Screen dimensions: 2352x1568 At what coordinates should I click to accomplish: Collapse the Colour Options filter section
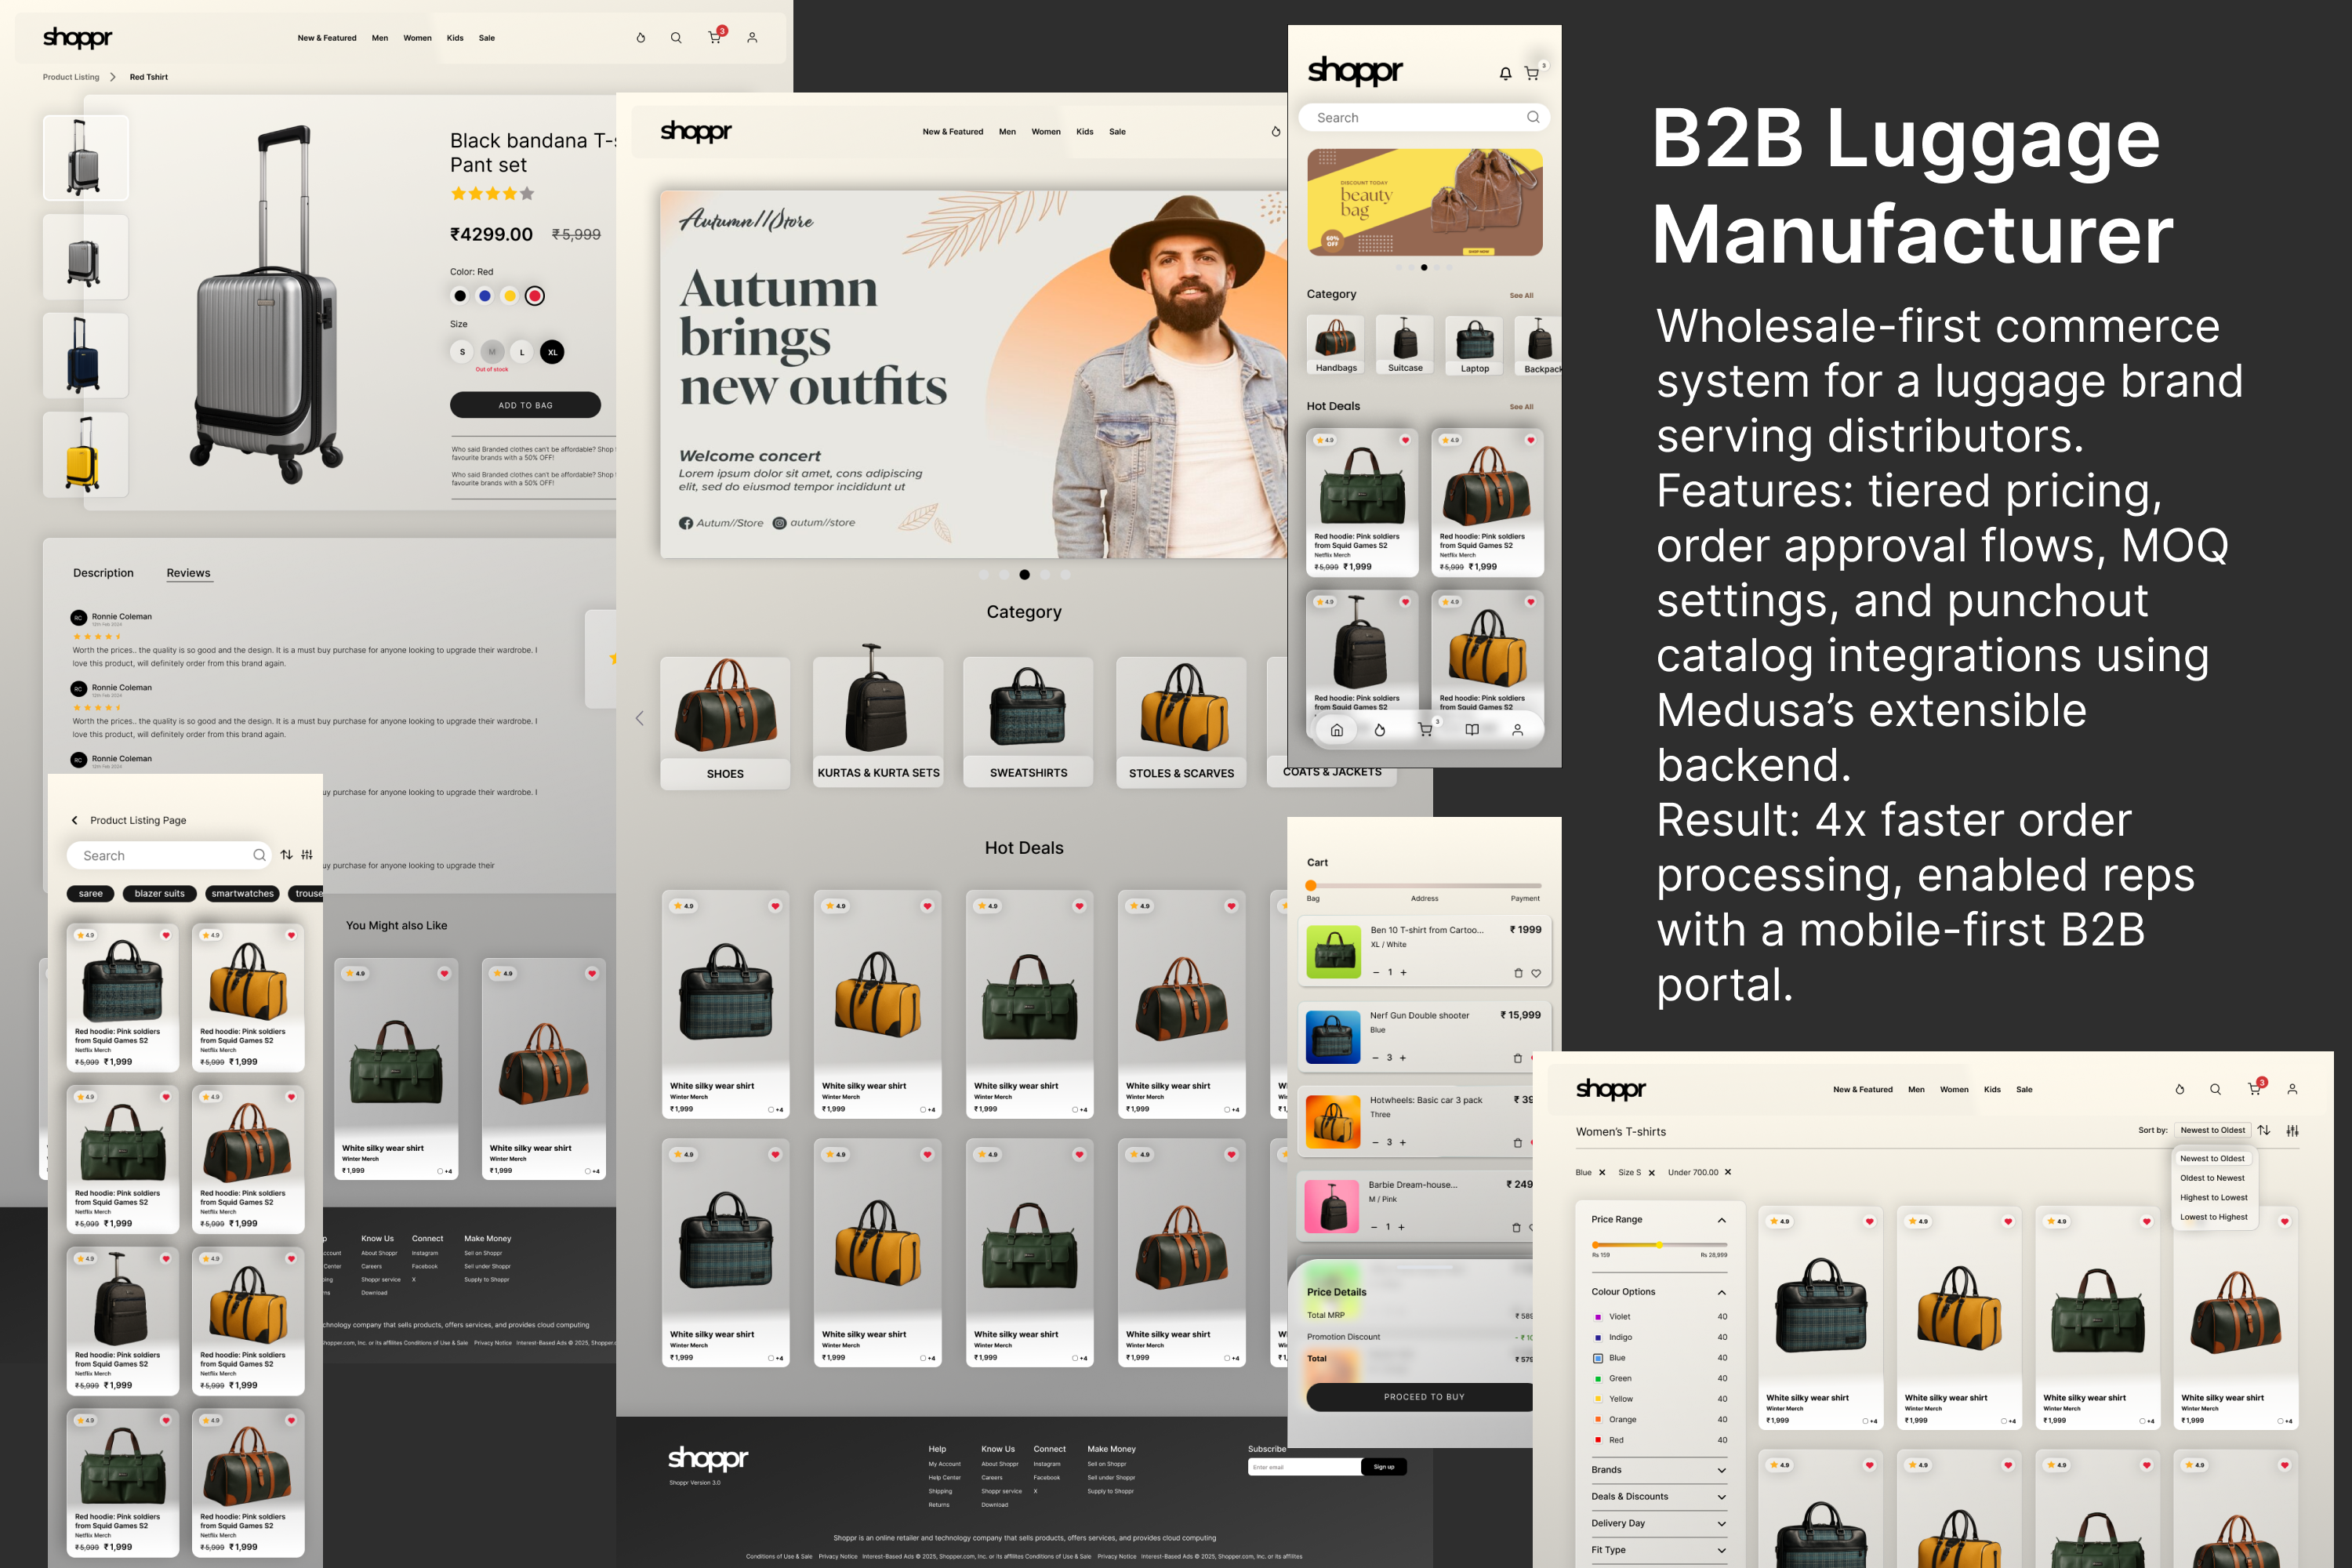1721,1292
